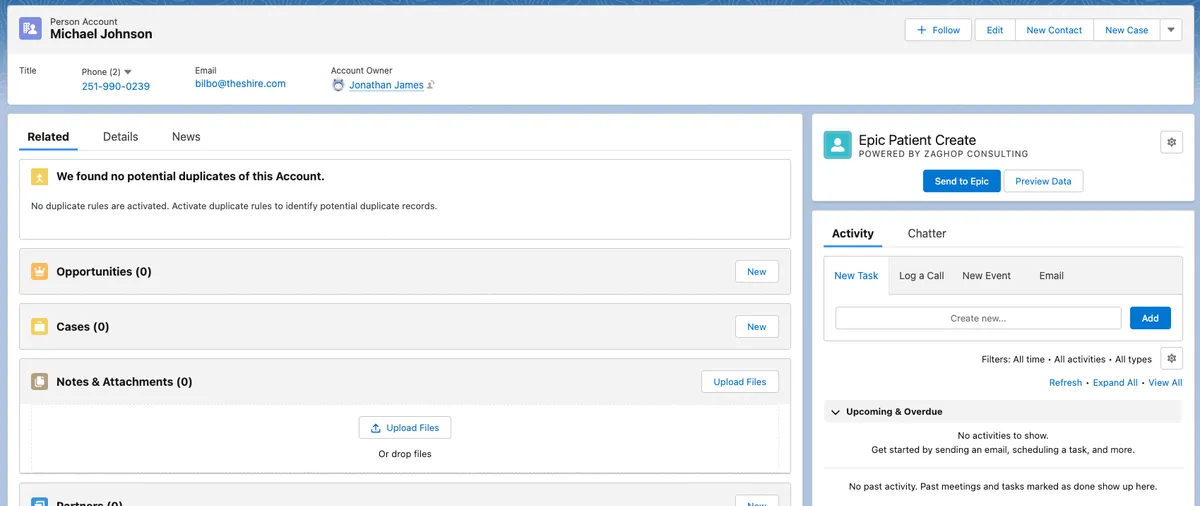Image resolution: width=1200 pixels, height=506 pixels.
Task: Select the Log a Call tab
Action: coord(921,276)
